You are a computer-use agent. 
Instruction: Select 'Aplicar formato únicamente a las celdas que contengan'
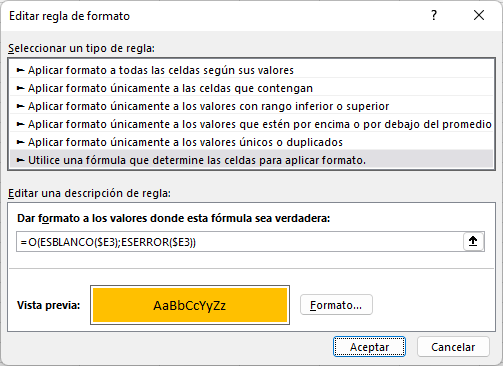[251, 88]
